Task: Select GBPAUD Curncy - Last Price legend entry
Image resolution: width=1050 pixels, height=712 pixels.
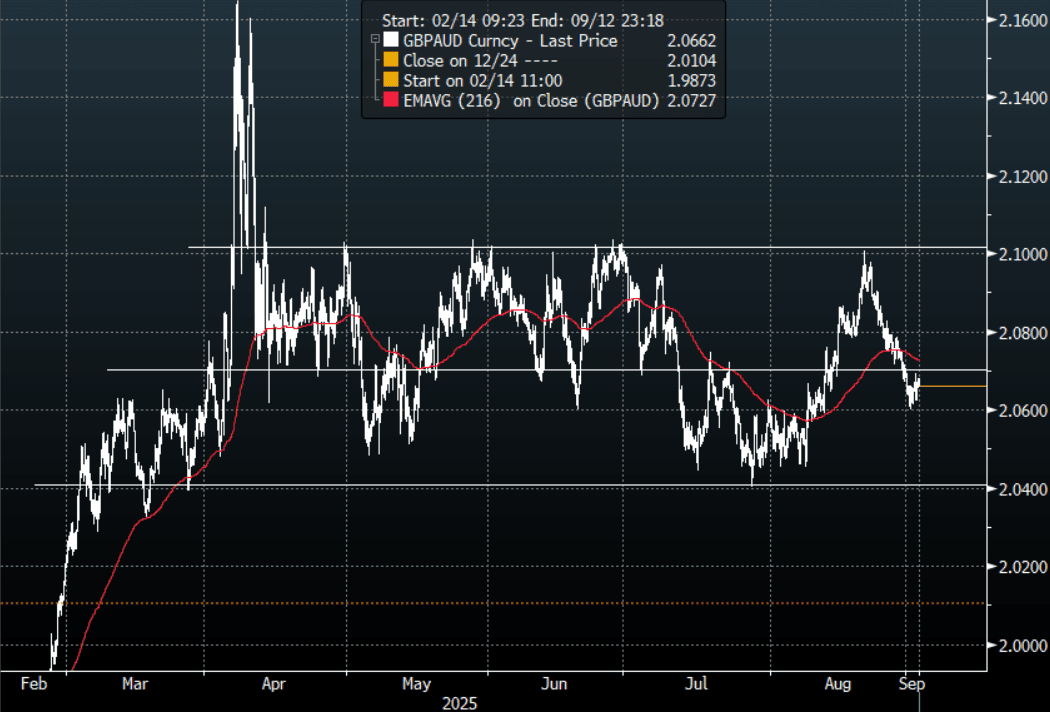Action: pos(510,41)
